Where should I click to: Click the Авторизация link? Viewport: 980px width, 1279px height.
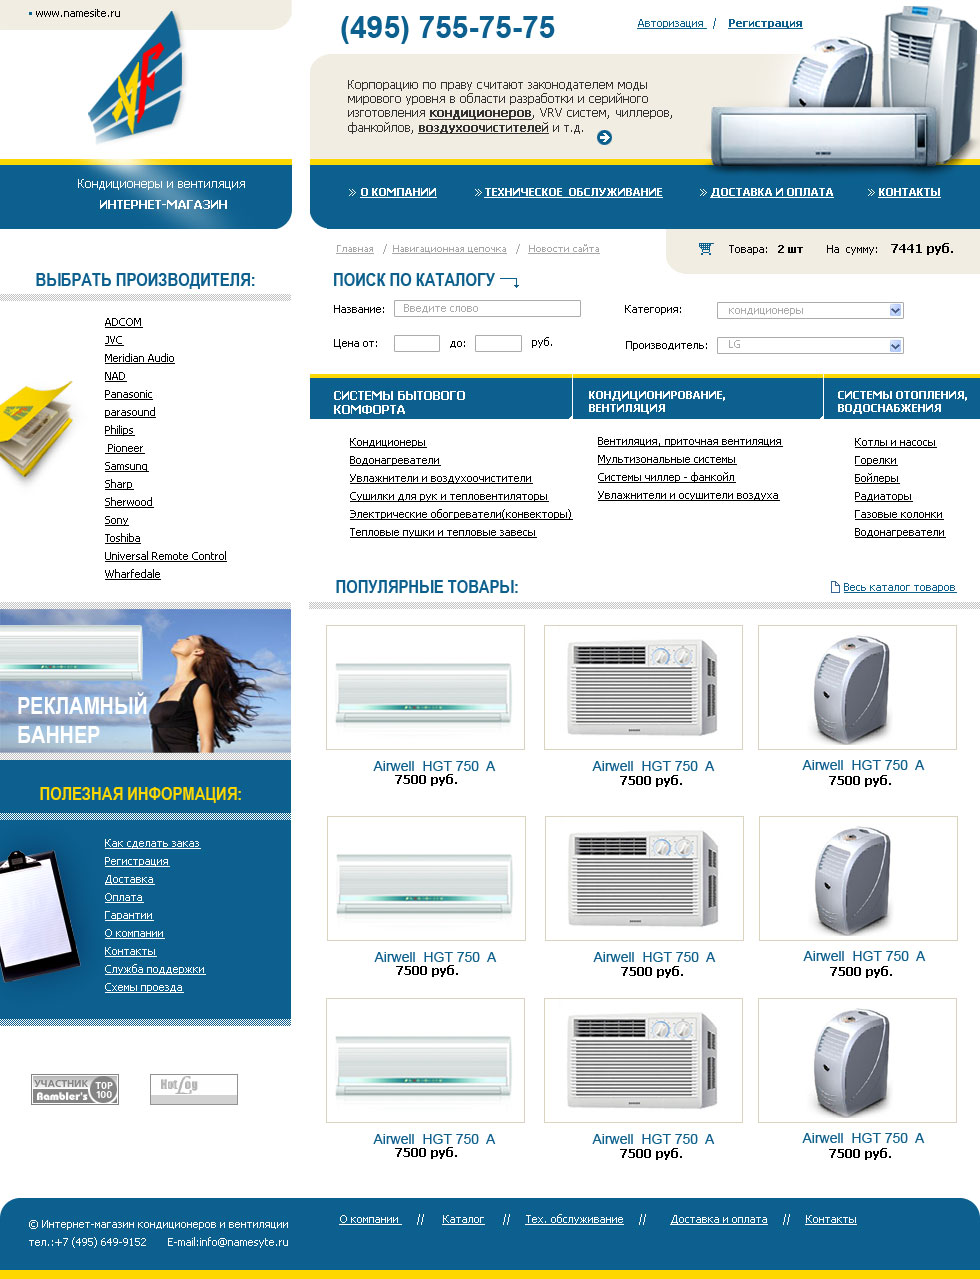click(x=671, y=23)
